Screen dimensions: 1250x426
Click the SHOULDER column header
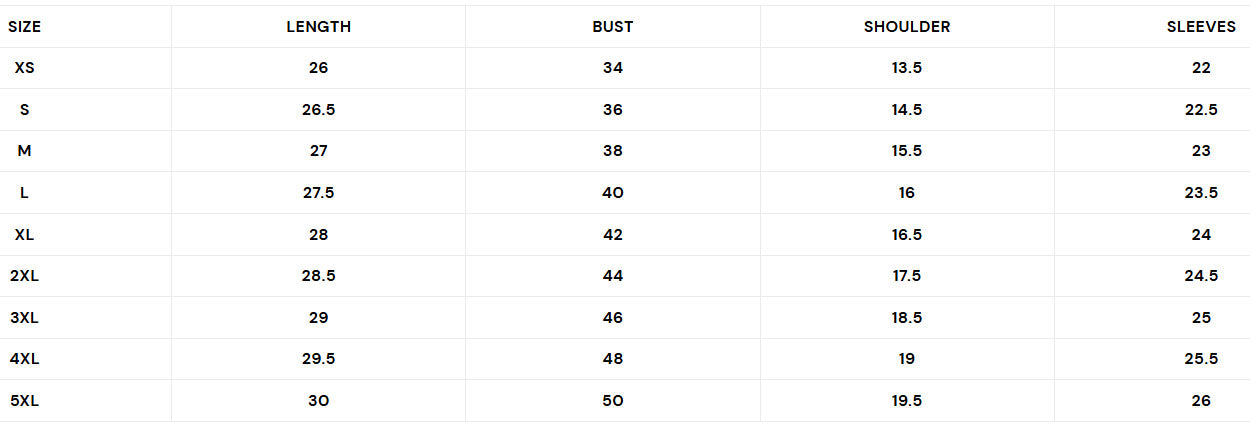[906, 27]
